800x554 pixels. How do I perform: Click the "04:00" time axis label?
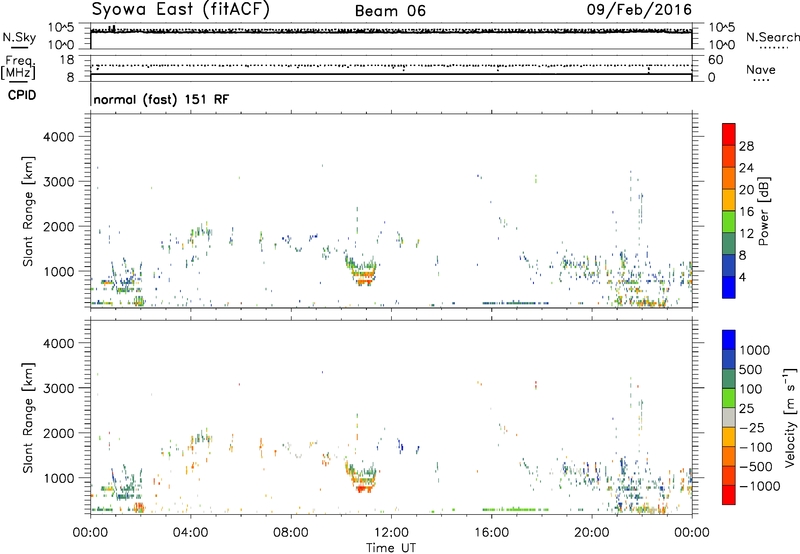coord(190,533)
